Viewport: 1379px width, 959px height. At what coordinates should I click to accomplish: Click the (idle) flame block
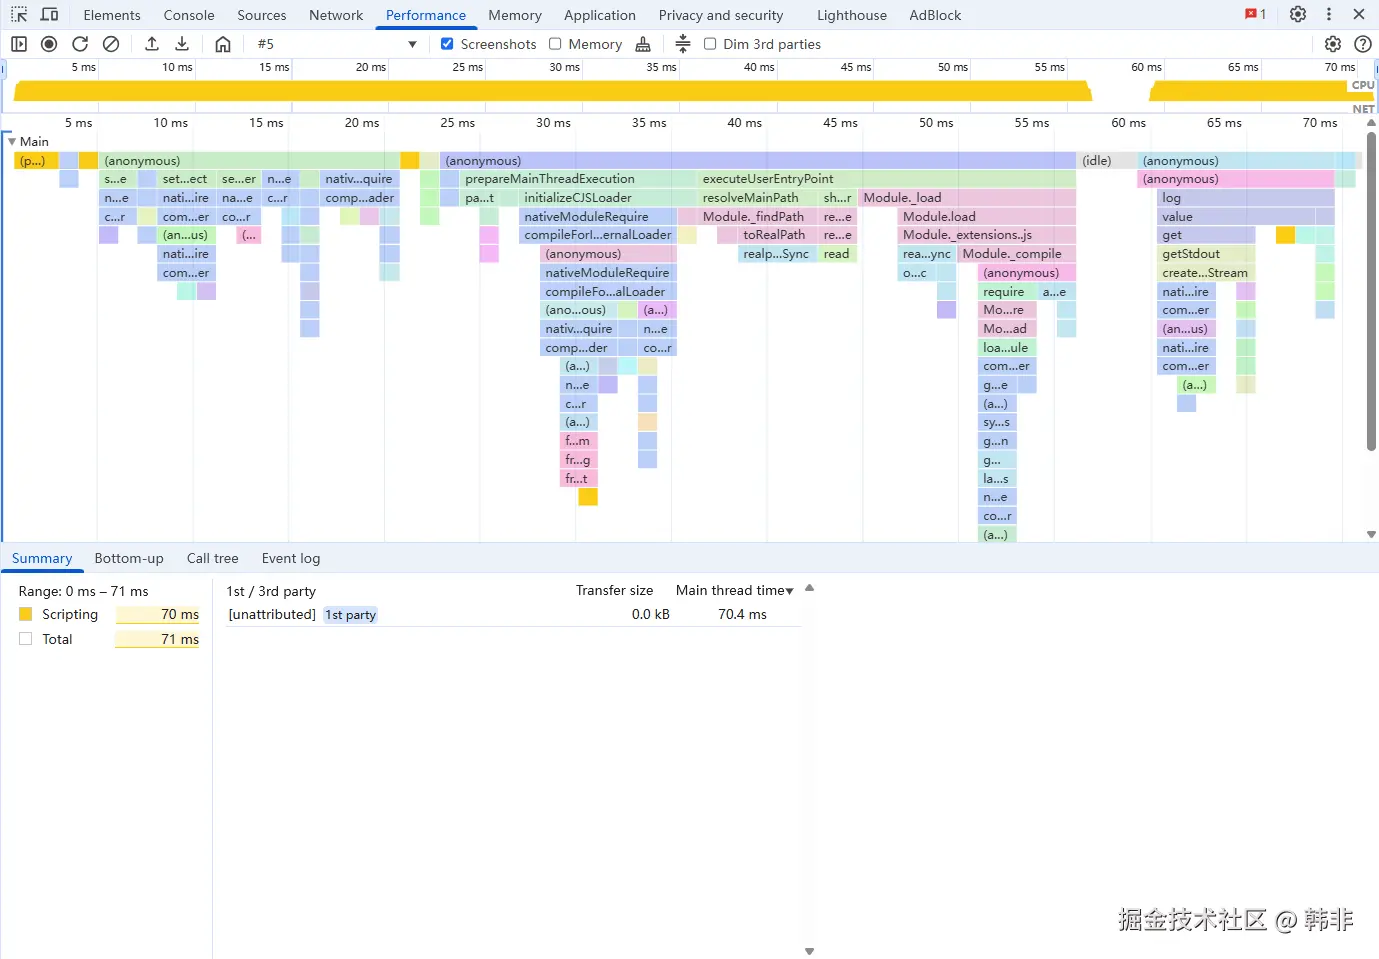pos(1107,161)
